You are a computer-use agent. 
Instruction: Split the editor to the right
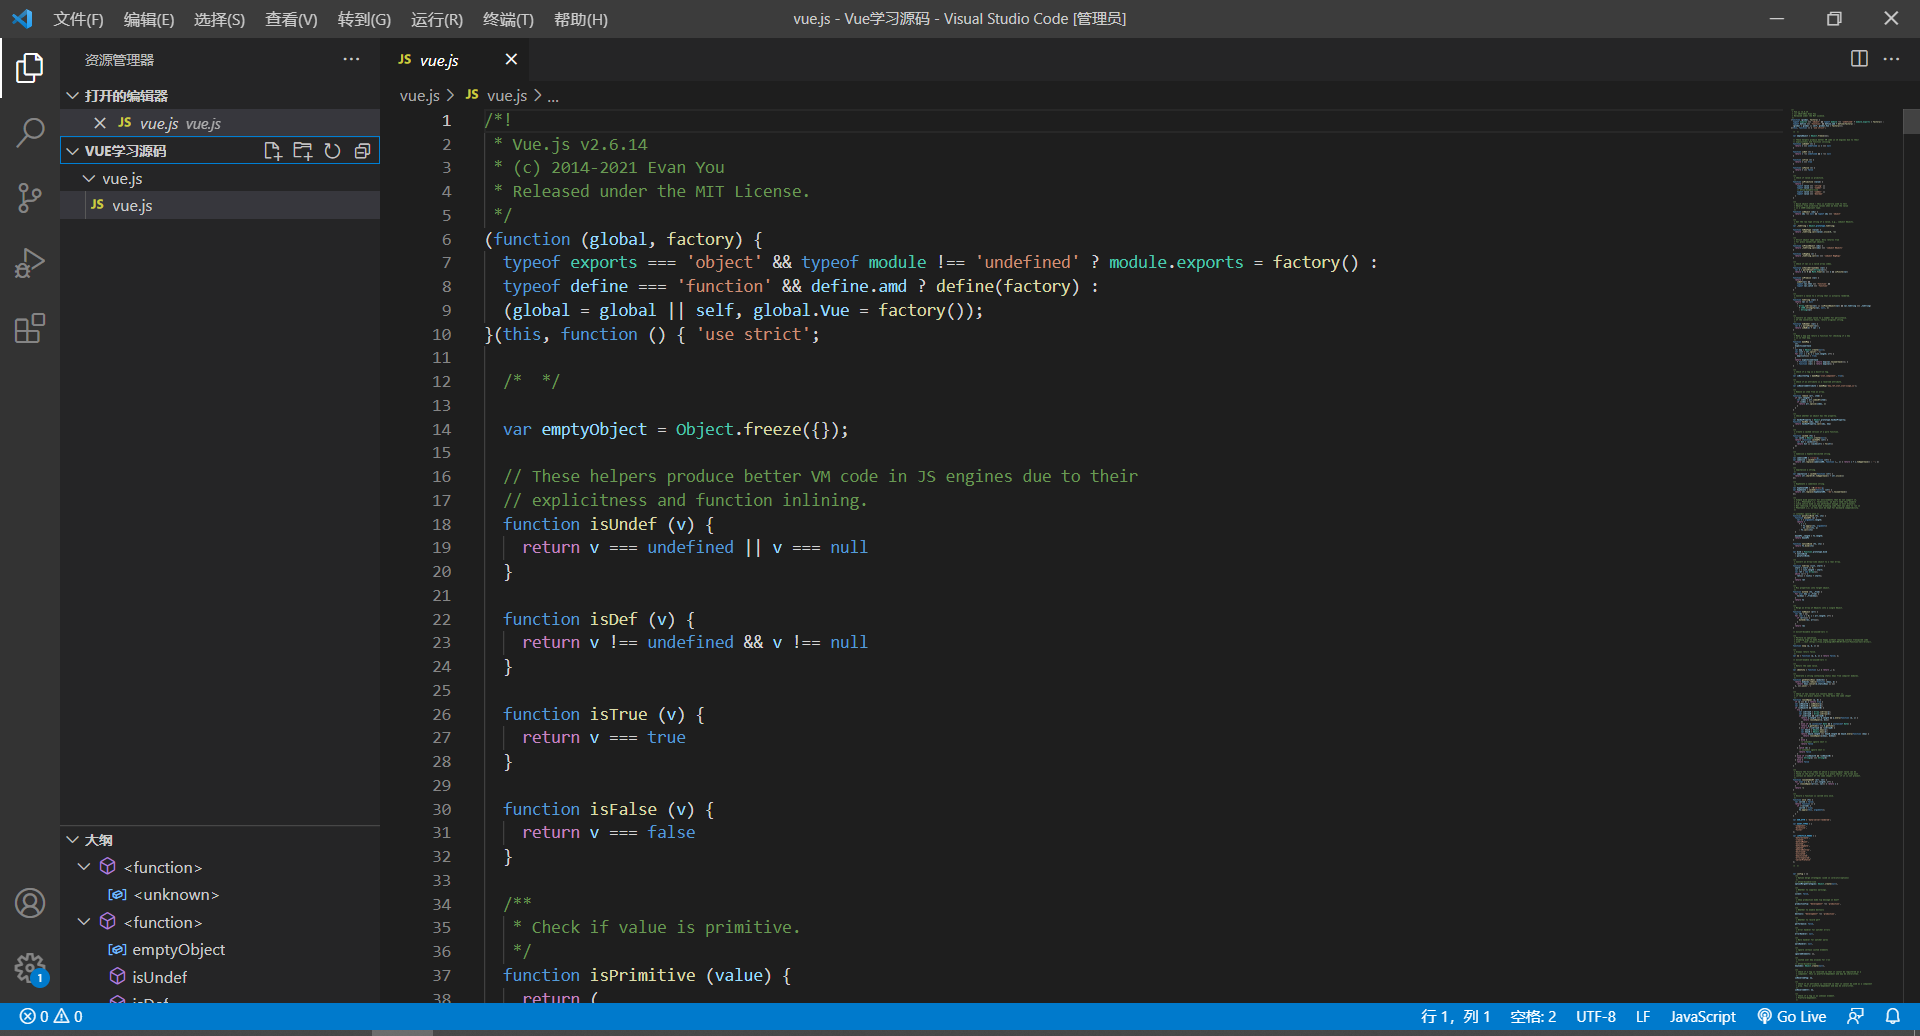(1859, 59)
